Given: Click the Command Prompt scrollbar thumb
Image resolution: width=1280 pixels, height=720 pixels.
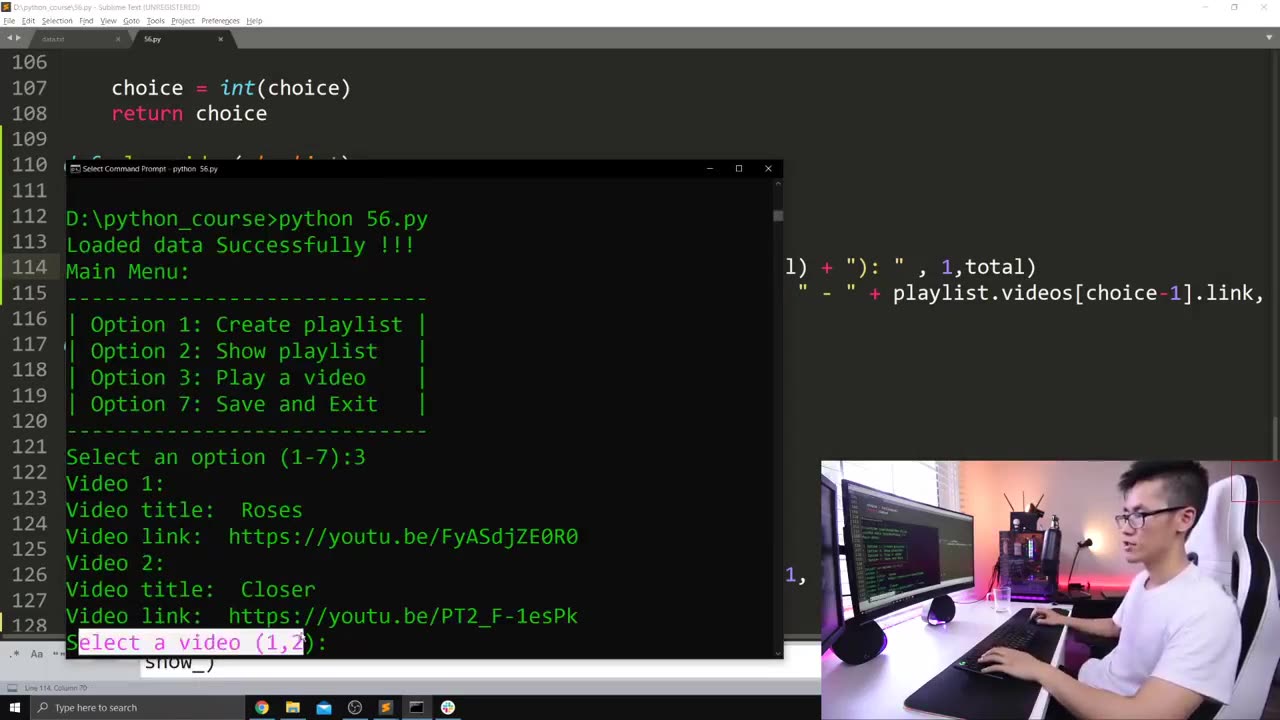Looking at the screenshot, I should [778, 215].
